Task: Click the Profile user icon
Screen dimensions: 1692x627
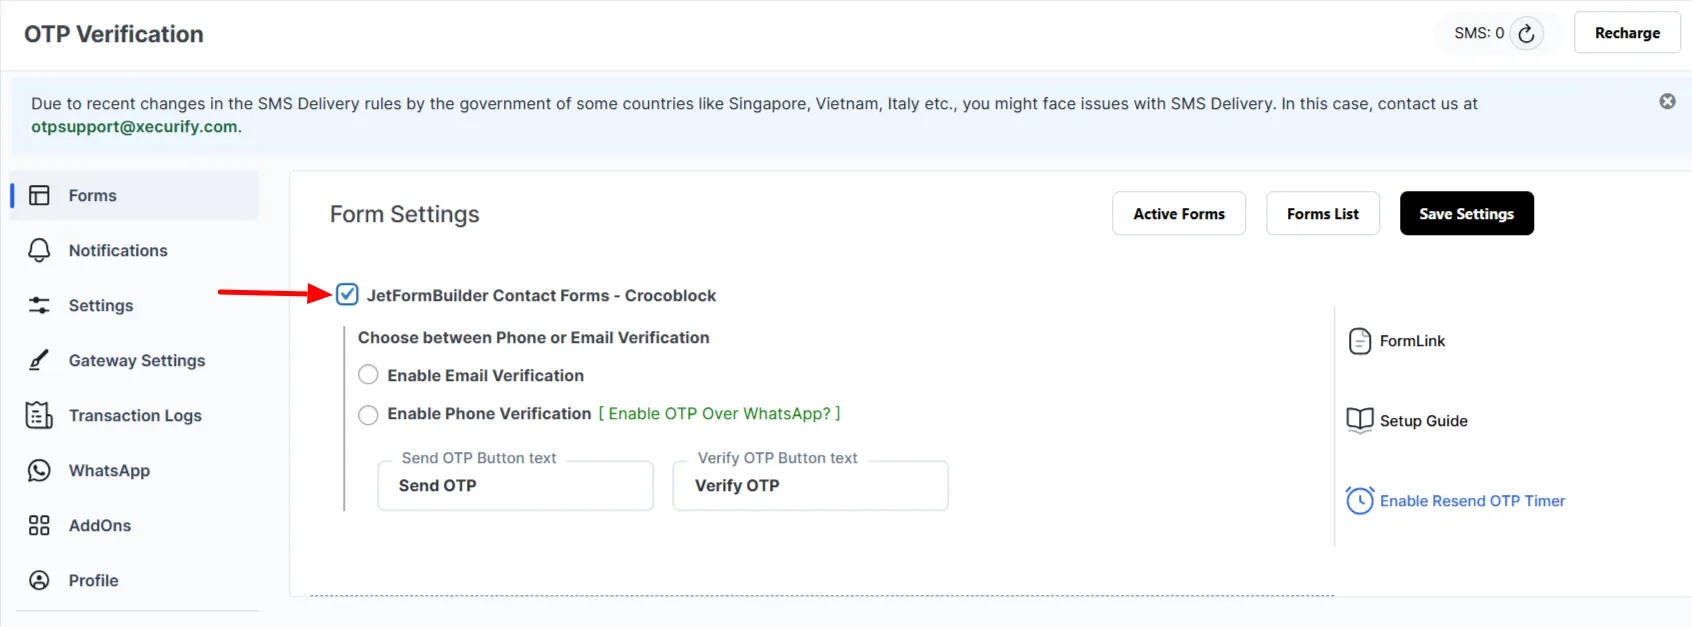Action: [39, 580]
